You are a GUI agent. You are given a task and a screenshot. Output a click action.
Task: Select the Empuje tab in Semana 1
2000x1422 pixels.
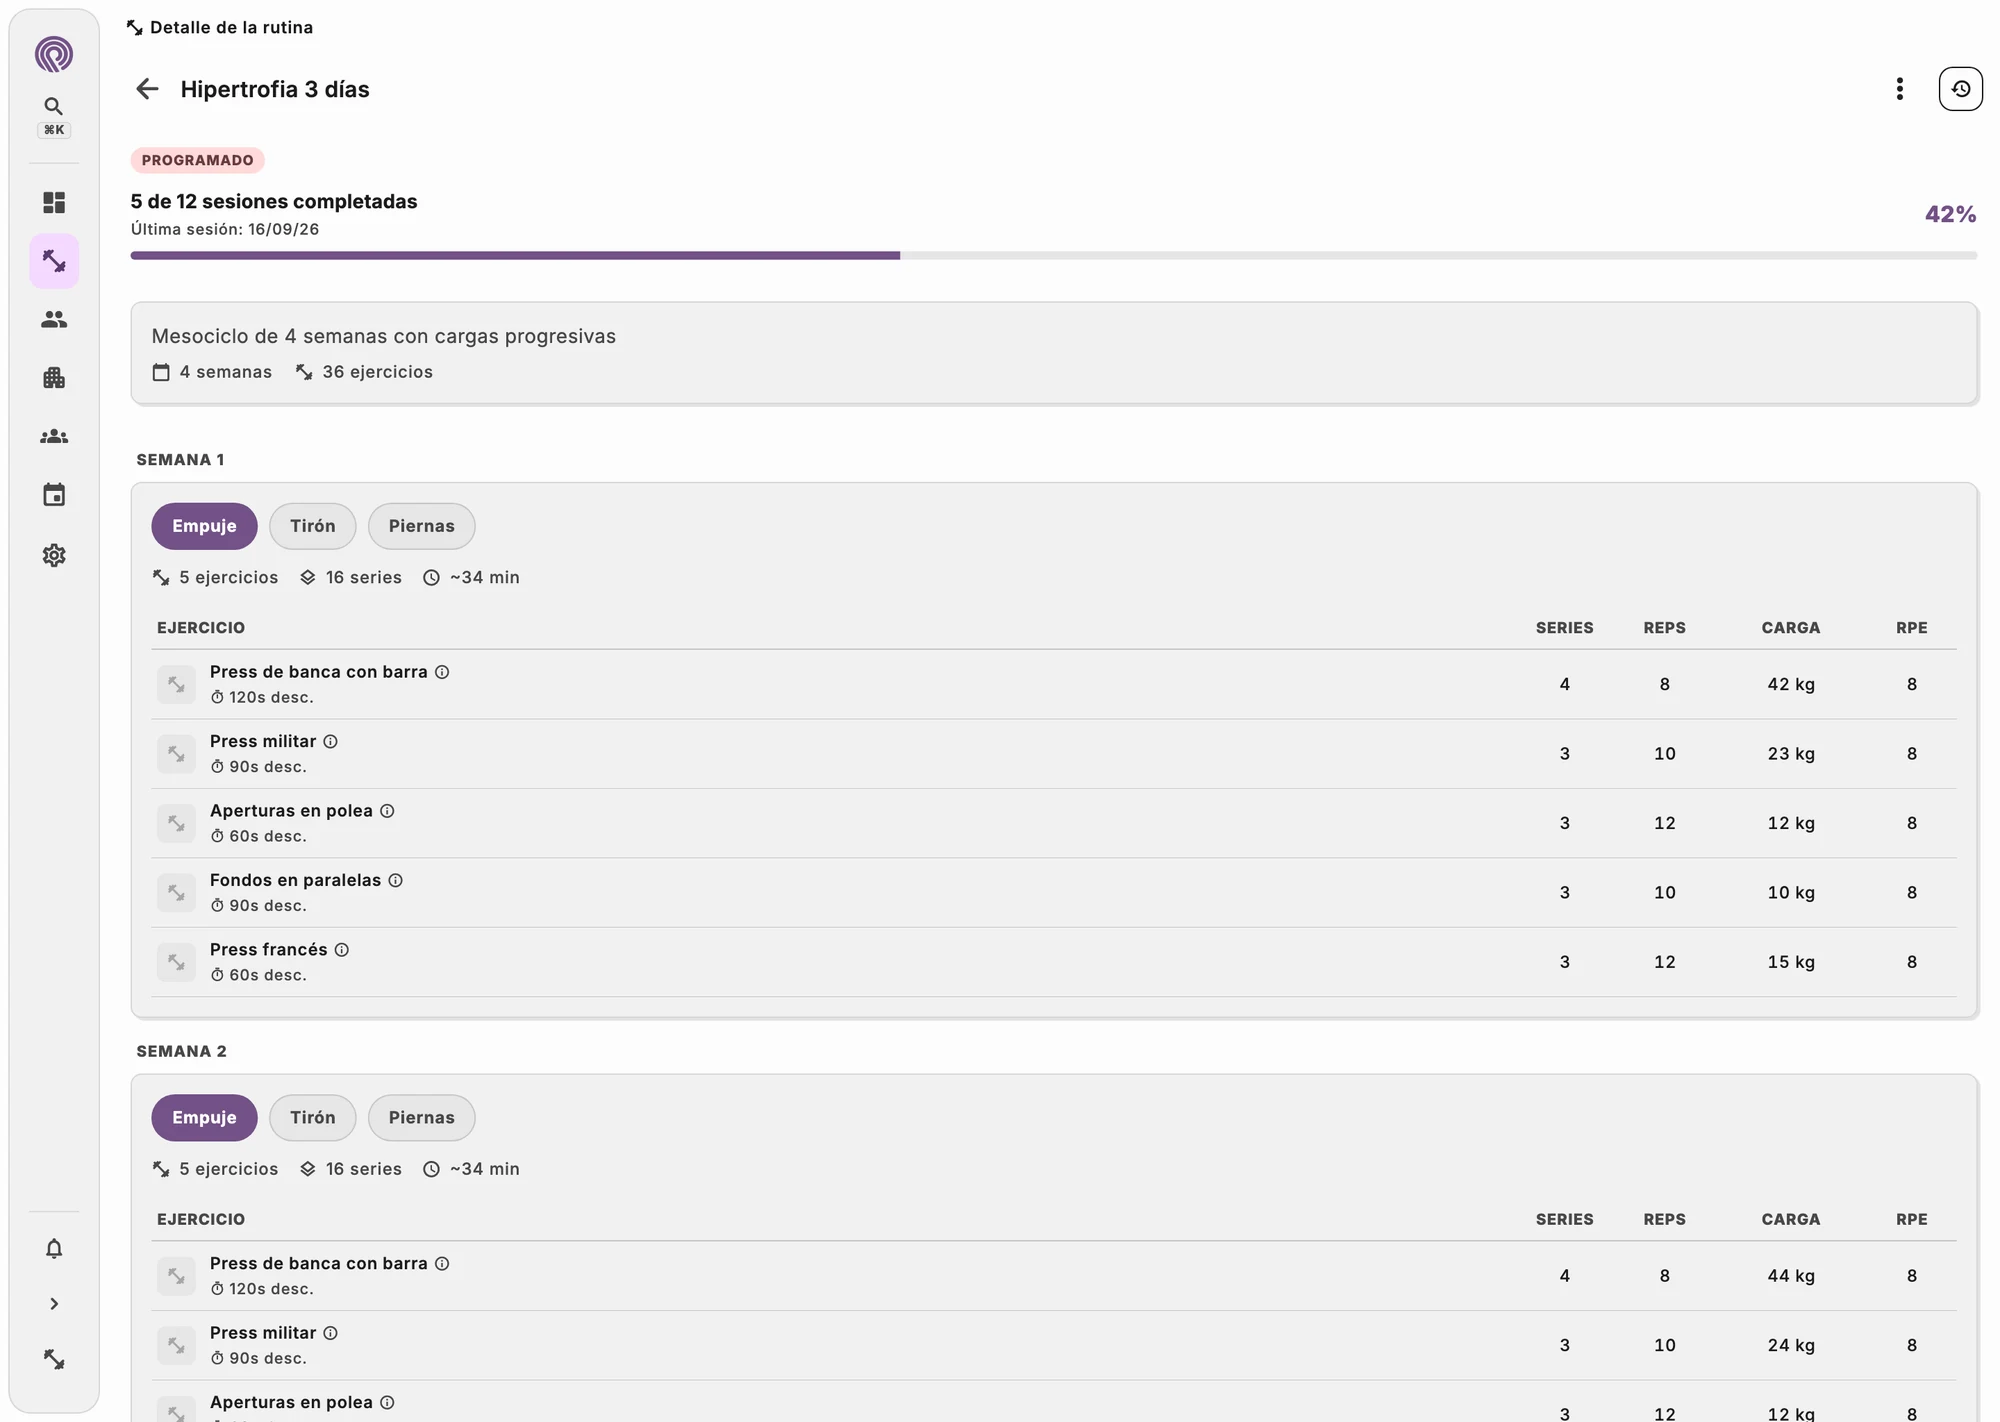tap(204, 526)
